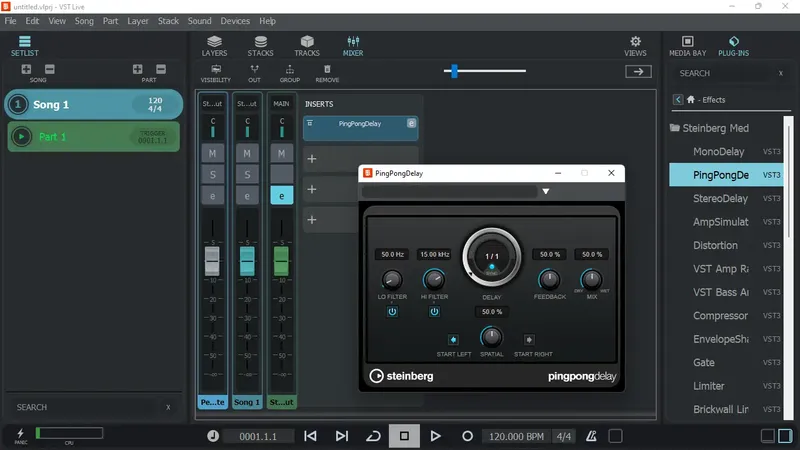Image resolution: width=800 pixels, height=450 pixels.
Task: Enable Start Left in PingPongDelay
Action: (x=453, y=339)
